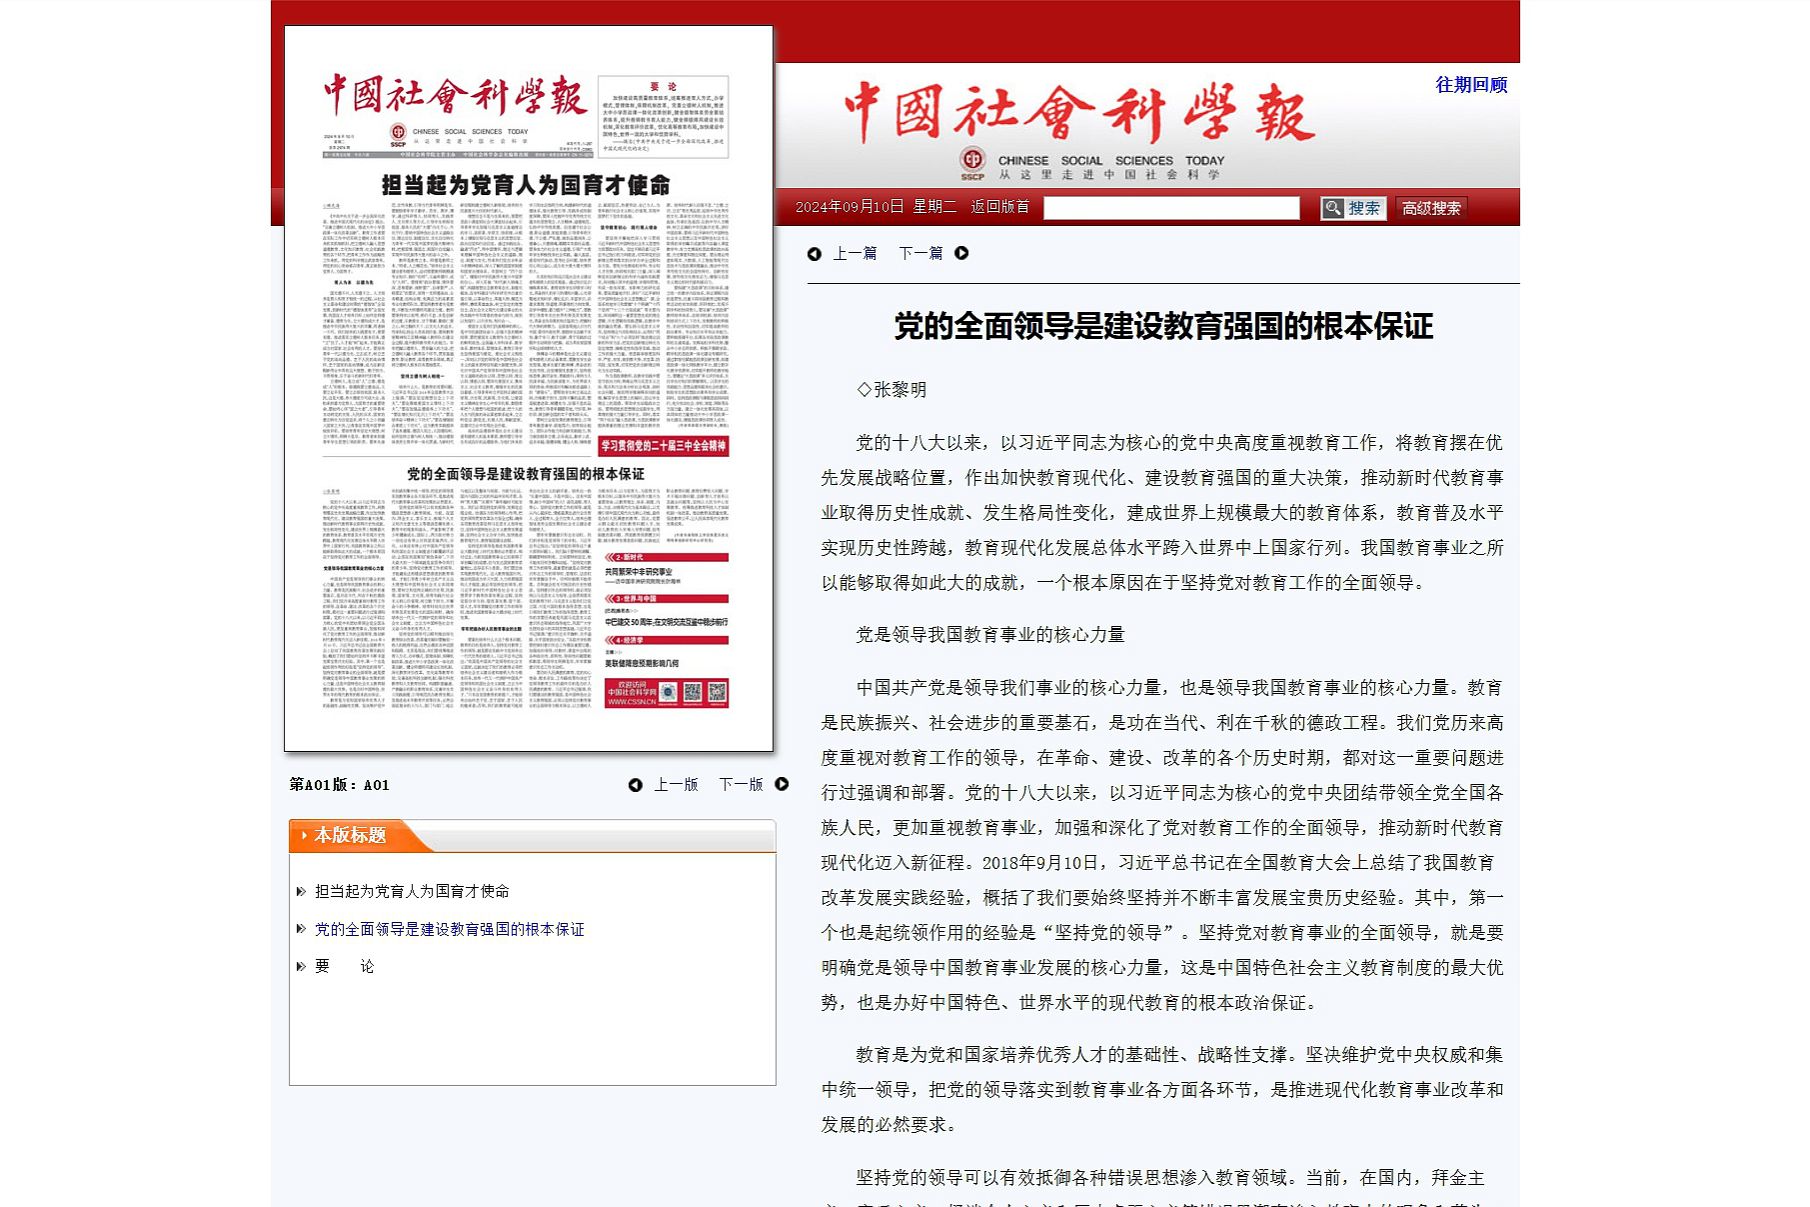The height and width of the screenshot is (1207, 1810).
Task: Open the 往期回顾 past issues link
Action: pyautogui.click(x=1470, y=85)
